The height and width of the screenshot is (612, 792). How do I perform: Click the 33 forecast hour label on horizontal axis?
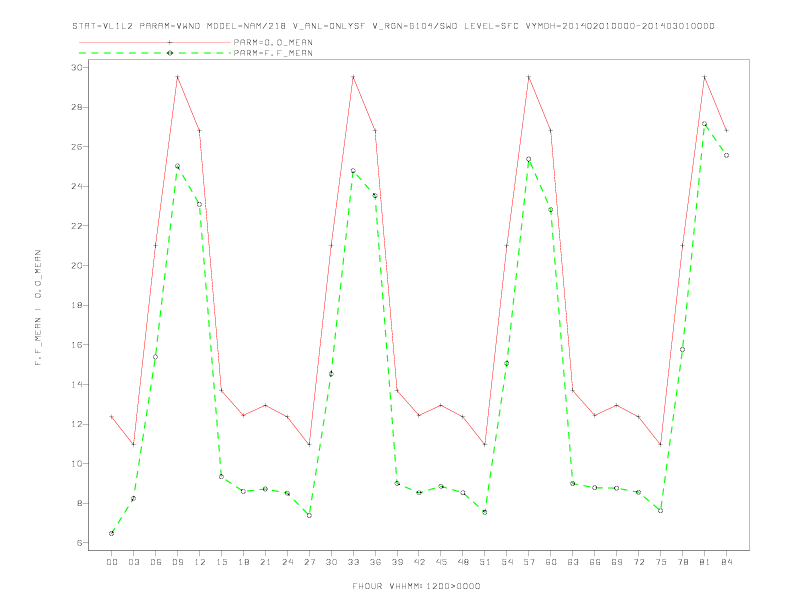[x=353, y=562]
